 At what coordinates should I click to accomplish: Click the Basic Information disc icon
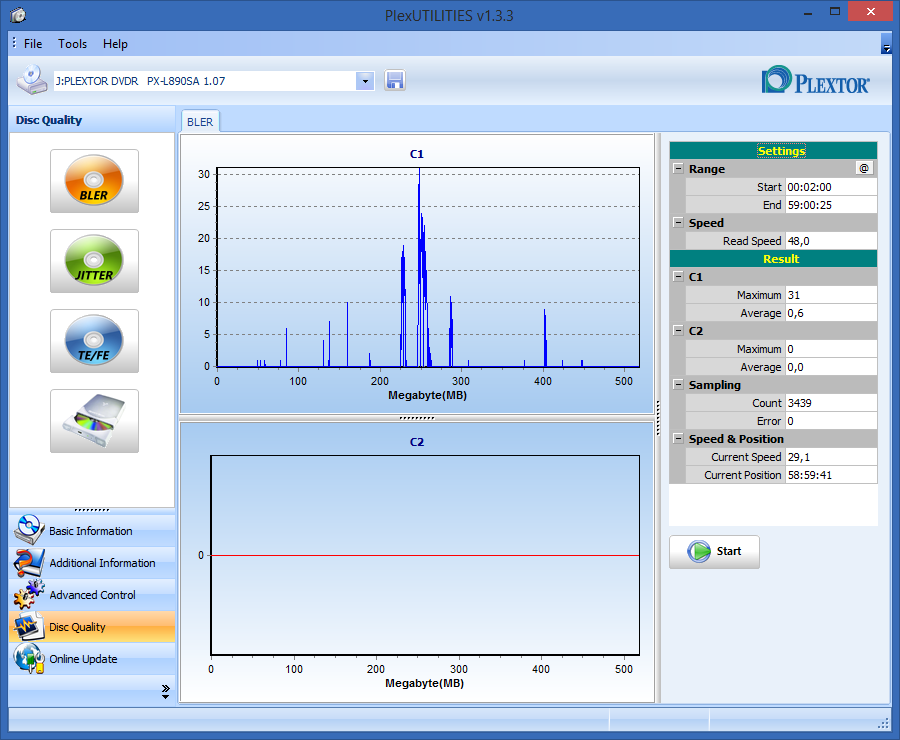(29, 530)
